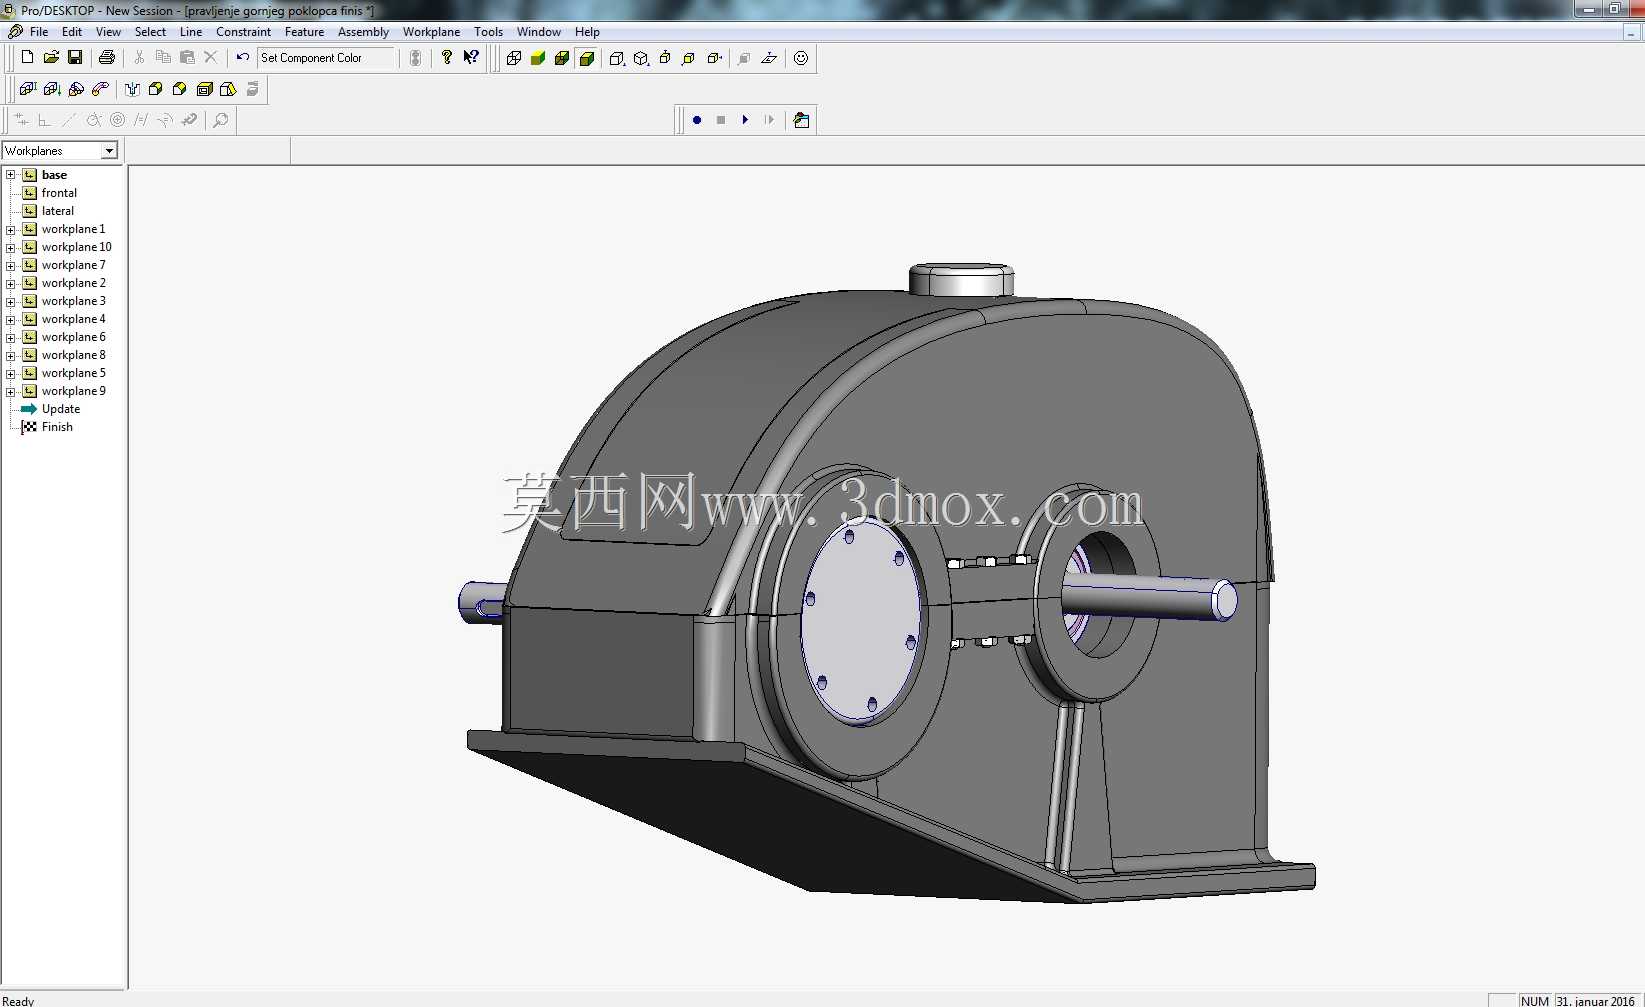Click the first cube view orientation icon
Viewport: 1645px width, 1007px height.
pos(617,58)
